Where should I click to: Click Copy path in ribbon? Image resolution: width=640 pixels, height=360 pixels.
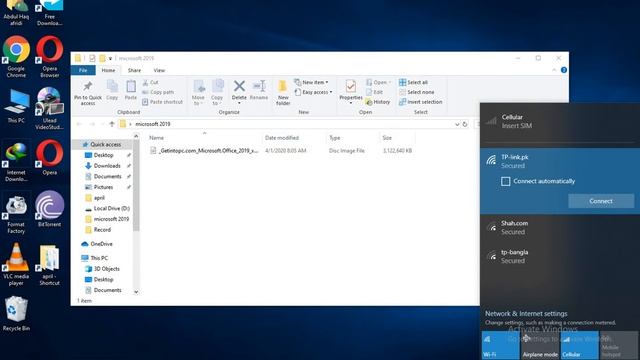coord(158,92)
